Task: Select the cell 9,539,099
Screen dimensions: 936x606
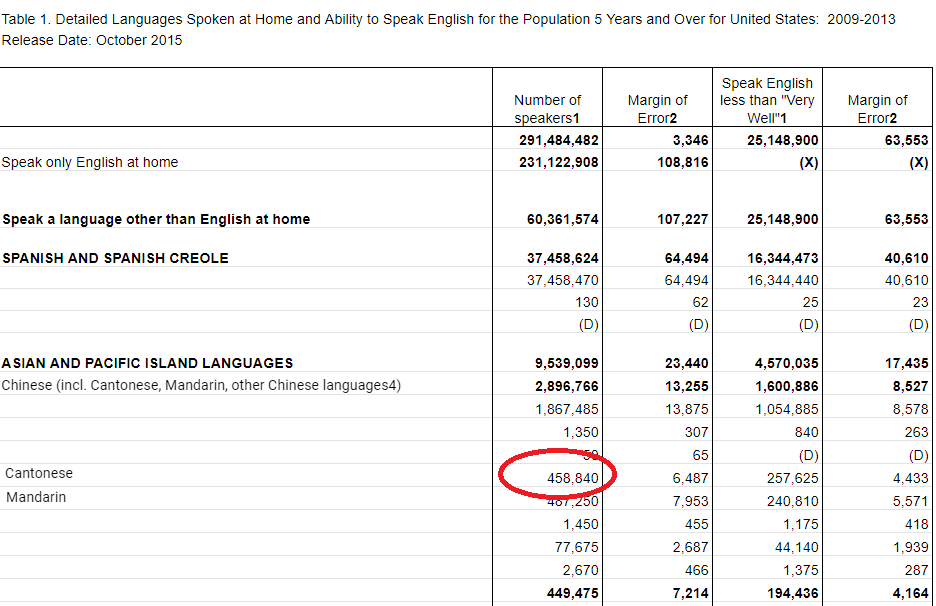Action: (x=566, y=363)
